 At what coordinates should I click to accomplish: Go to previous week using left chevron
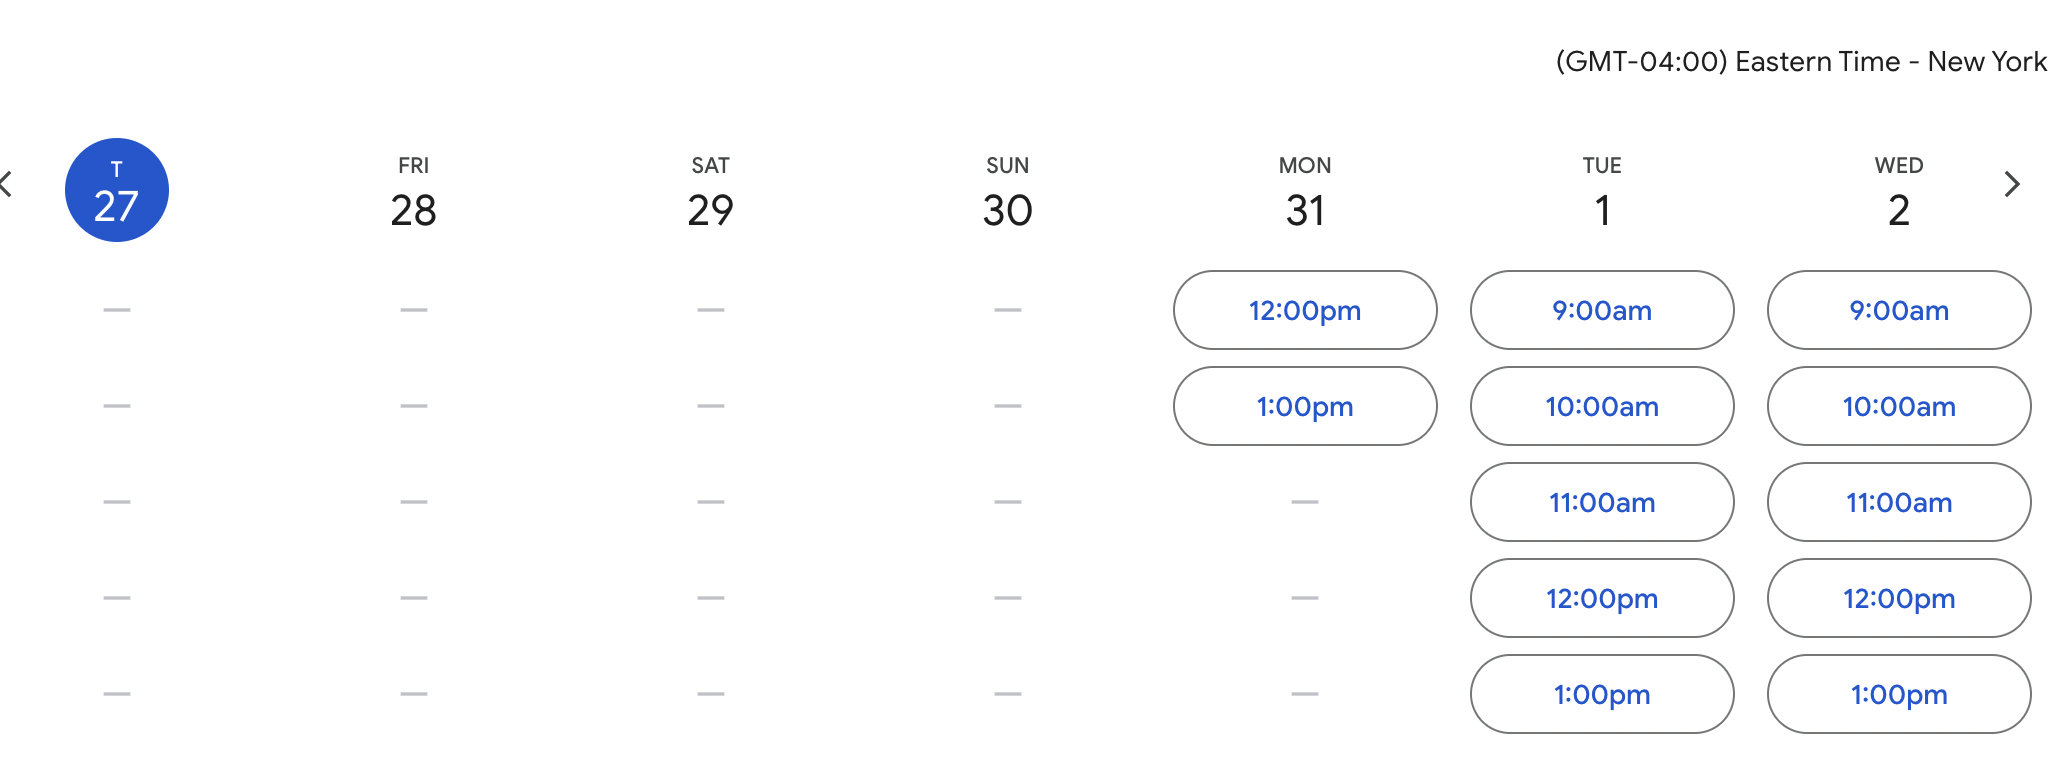(x=7, y=184)
